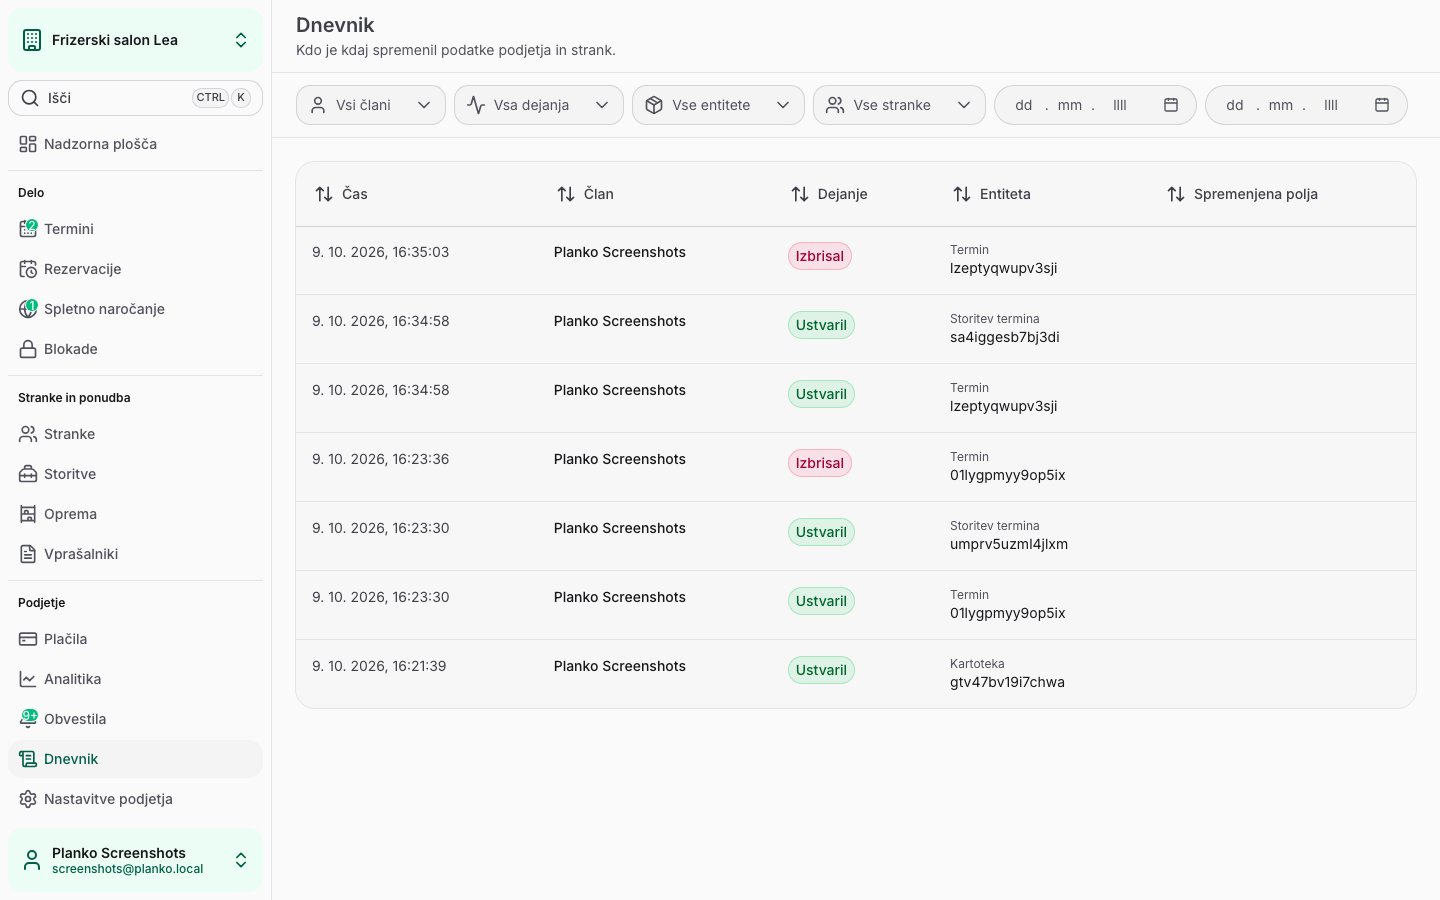Open calendar picker on first date field
The height and width of the screenshot is (900, 1440).
[1171, 105]
